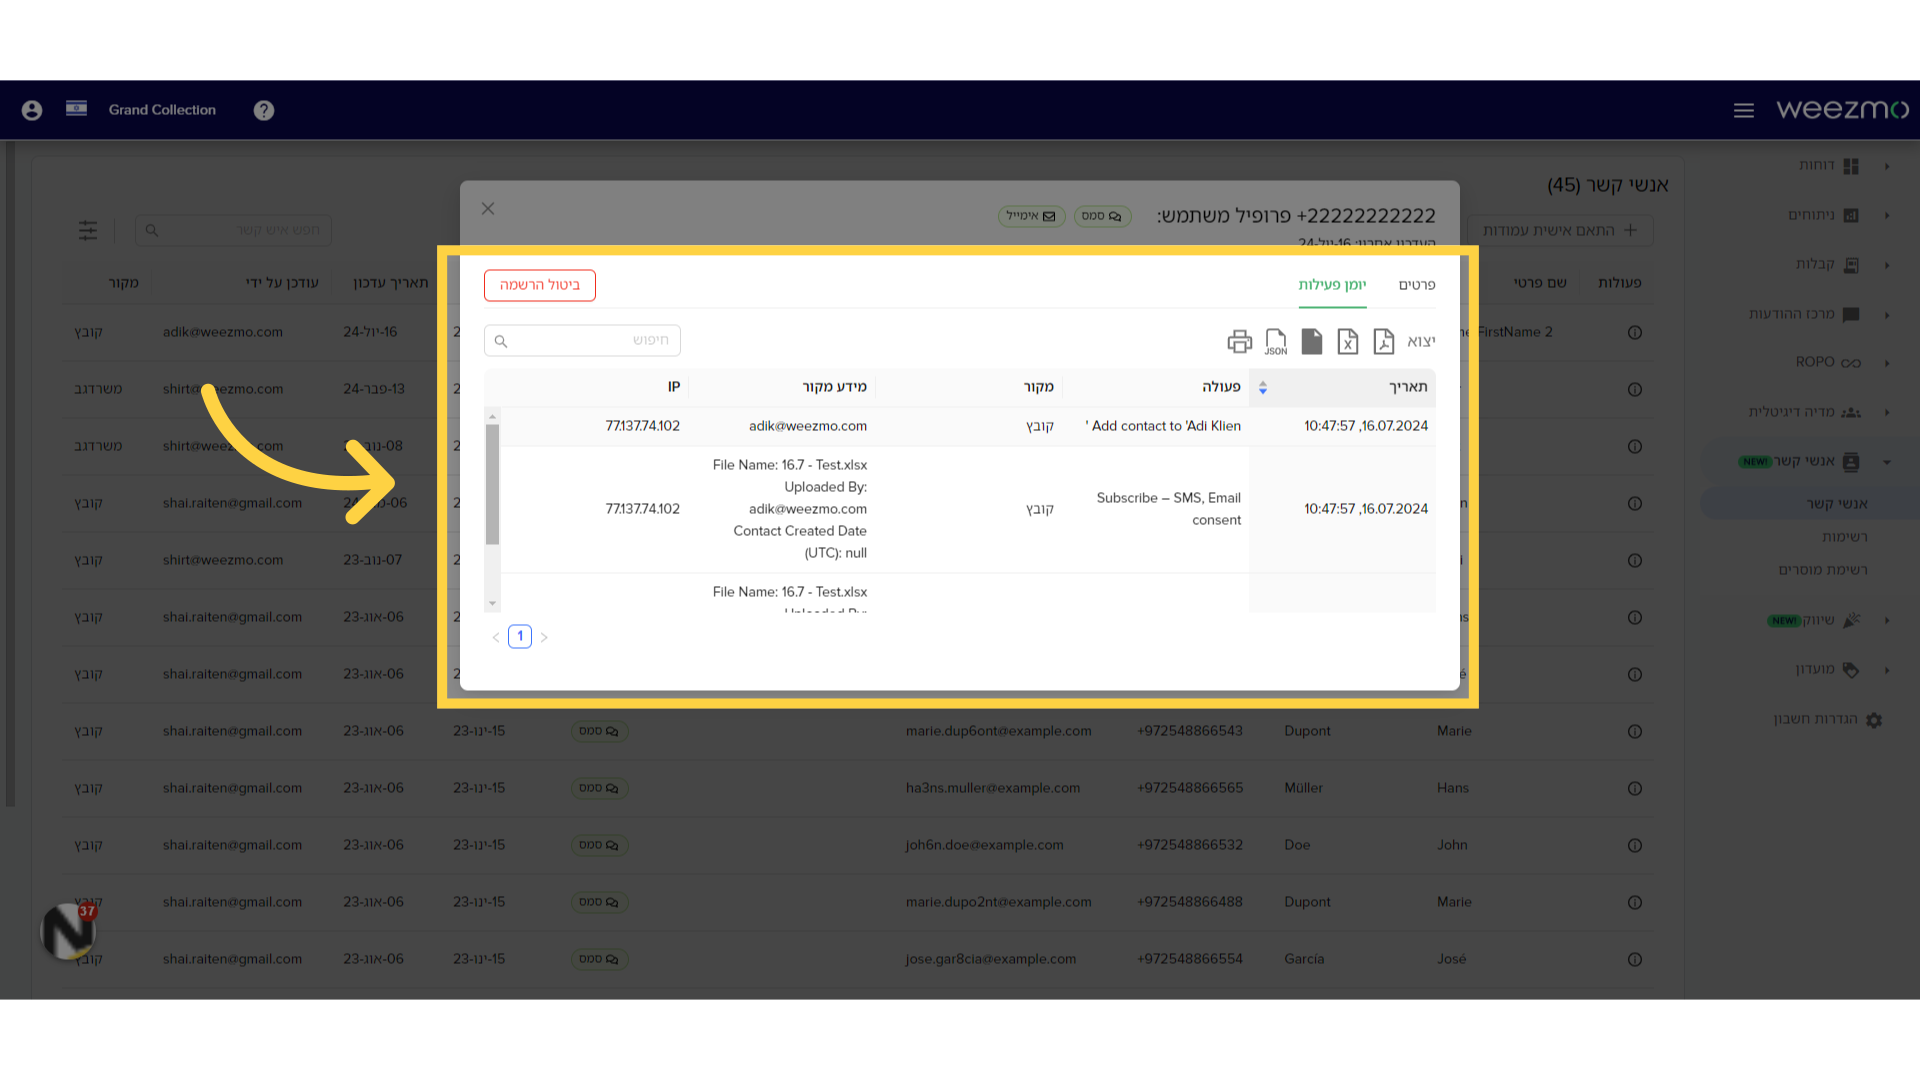
Task: Click the מידע מקור column header
Action: pos(834,387)
